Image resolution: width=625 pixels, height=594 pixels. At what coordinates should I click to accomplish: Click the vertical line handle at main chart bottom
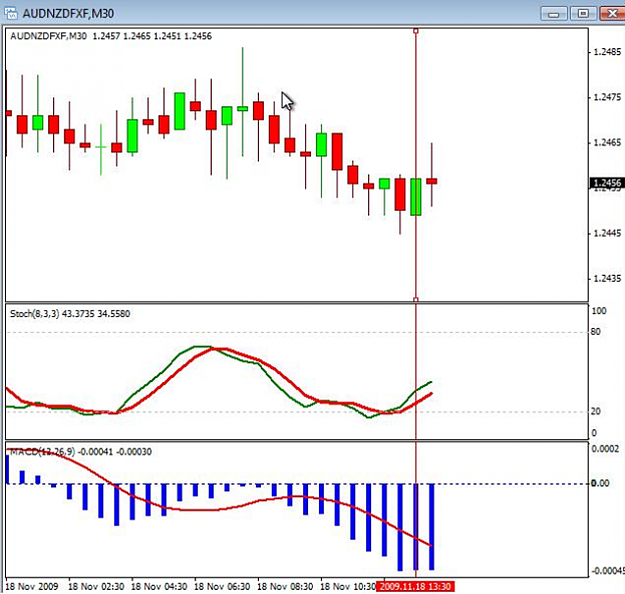coord(416,299)
